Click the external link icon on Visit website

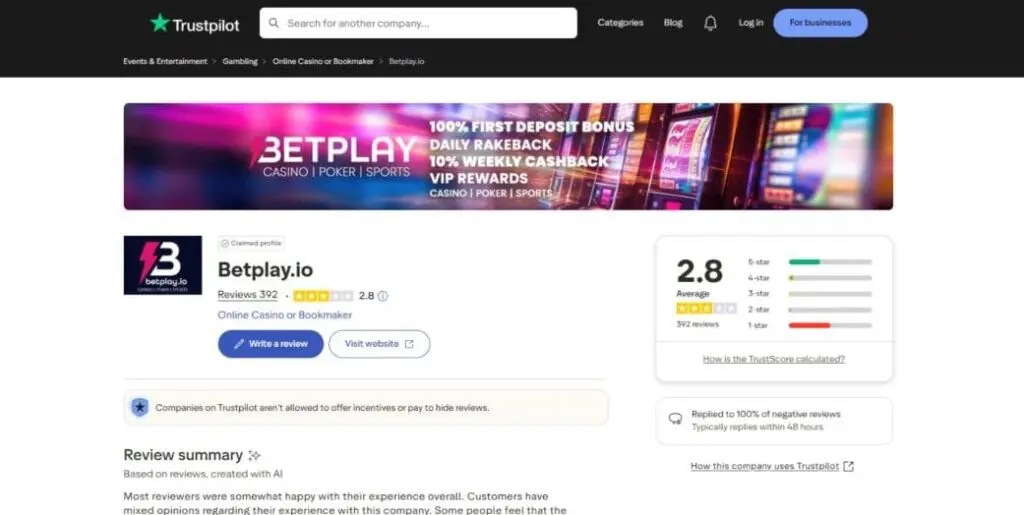click(x=409, y=344)
